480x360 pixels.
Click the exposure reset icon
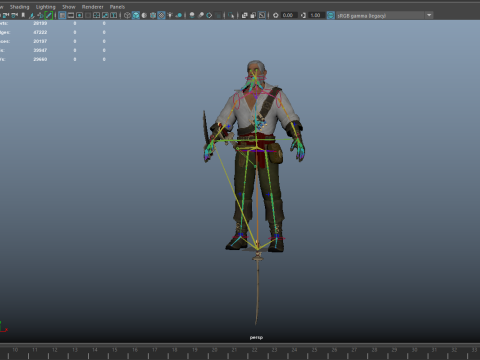pyautogui.click(x=276, y=15)
